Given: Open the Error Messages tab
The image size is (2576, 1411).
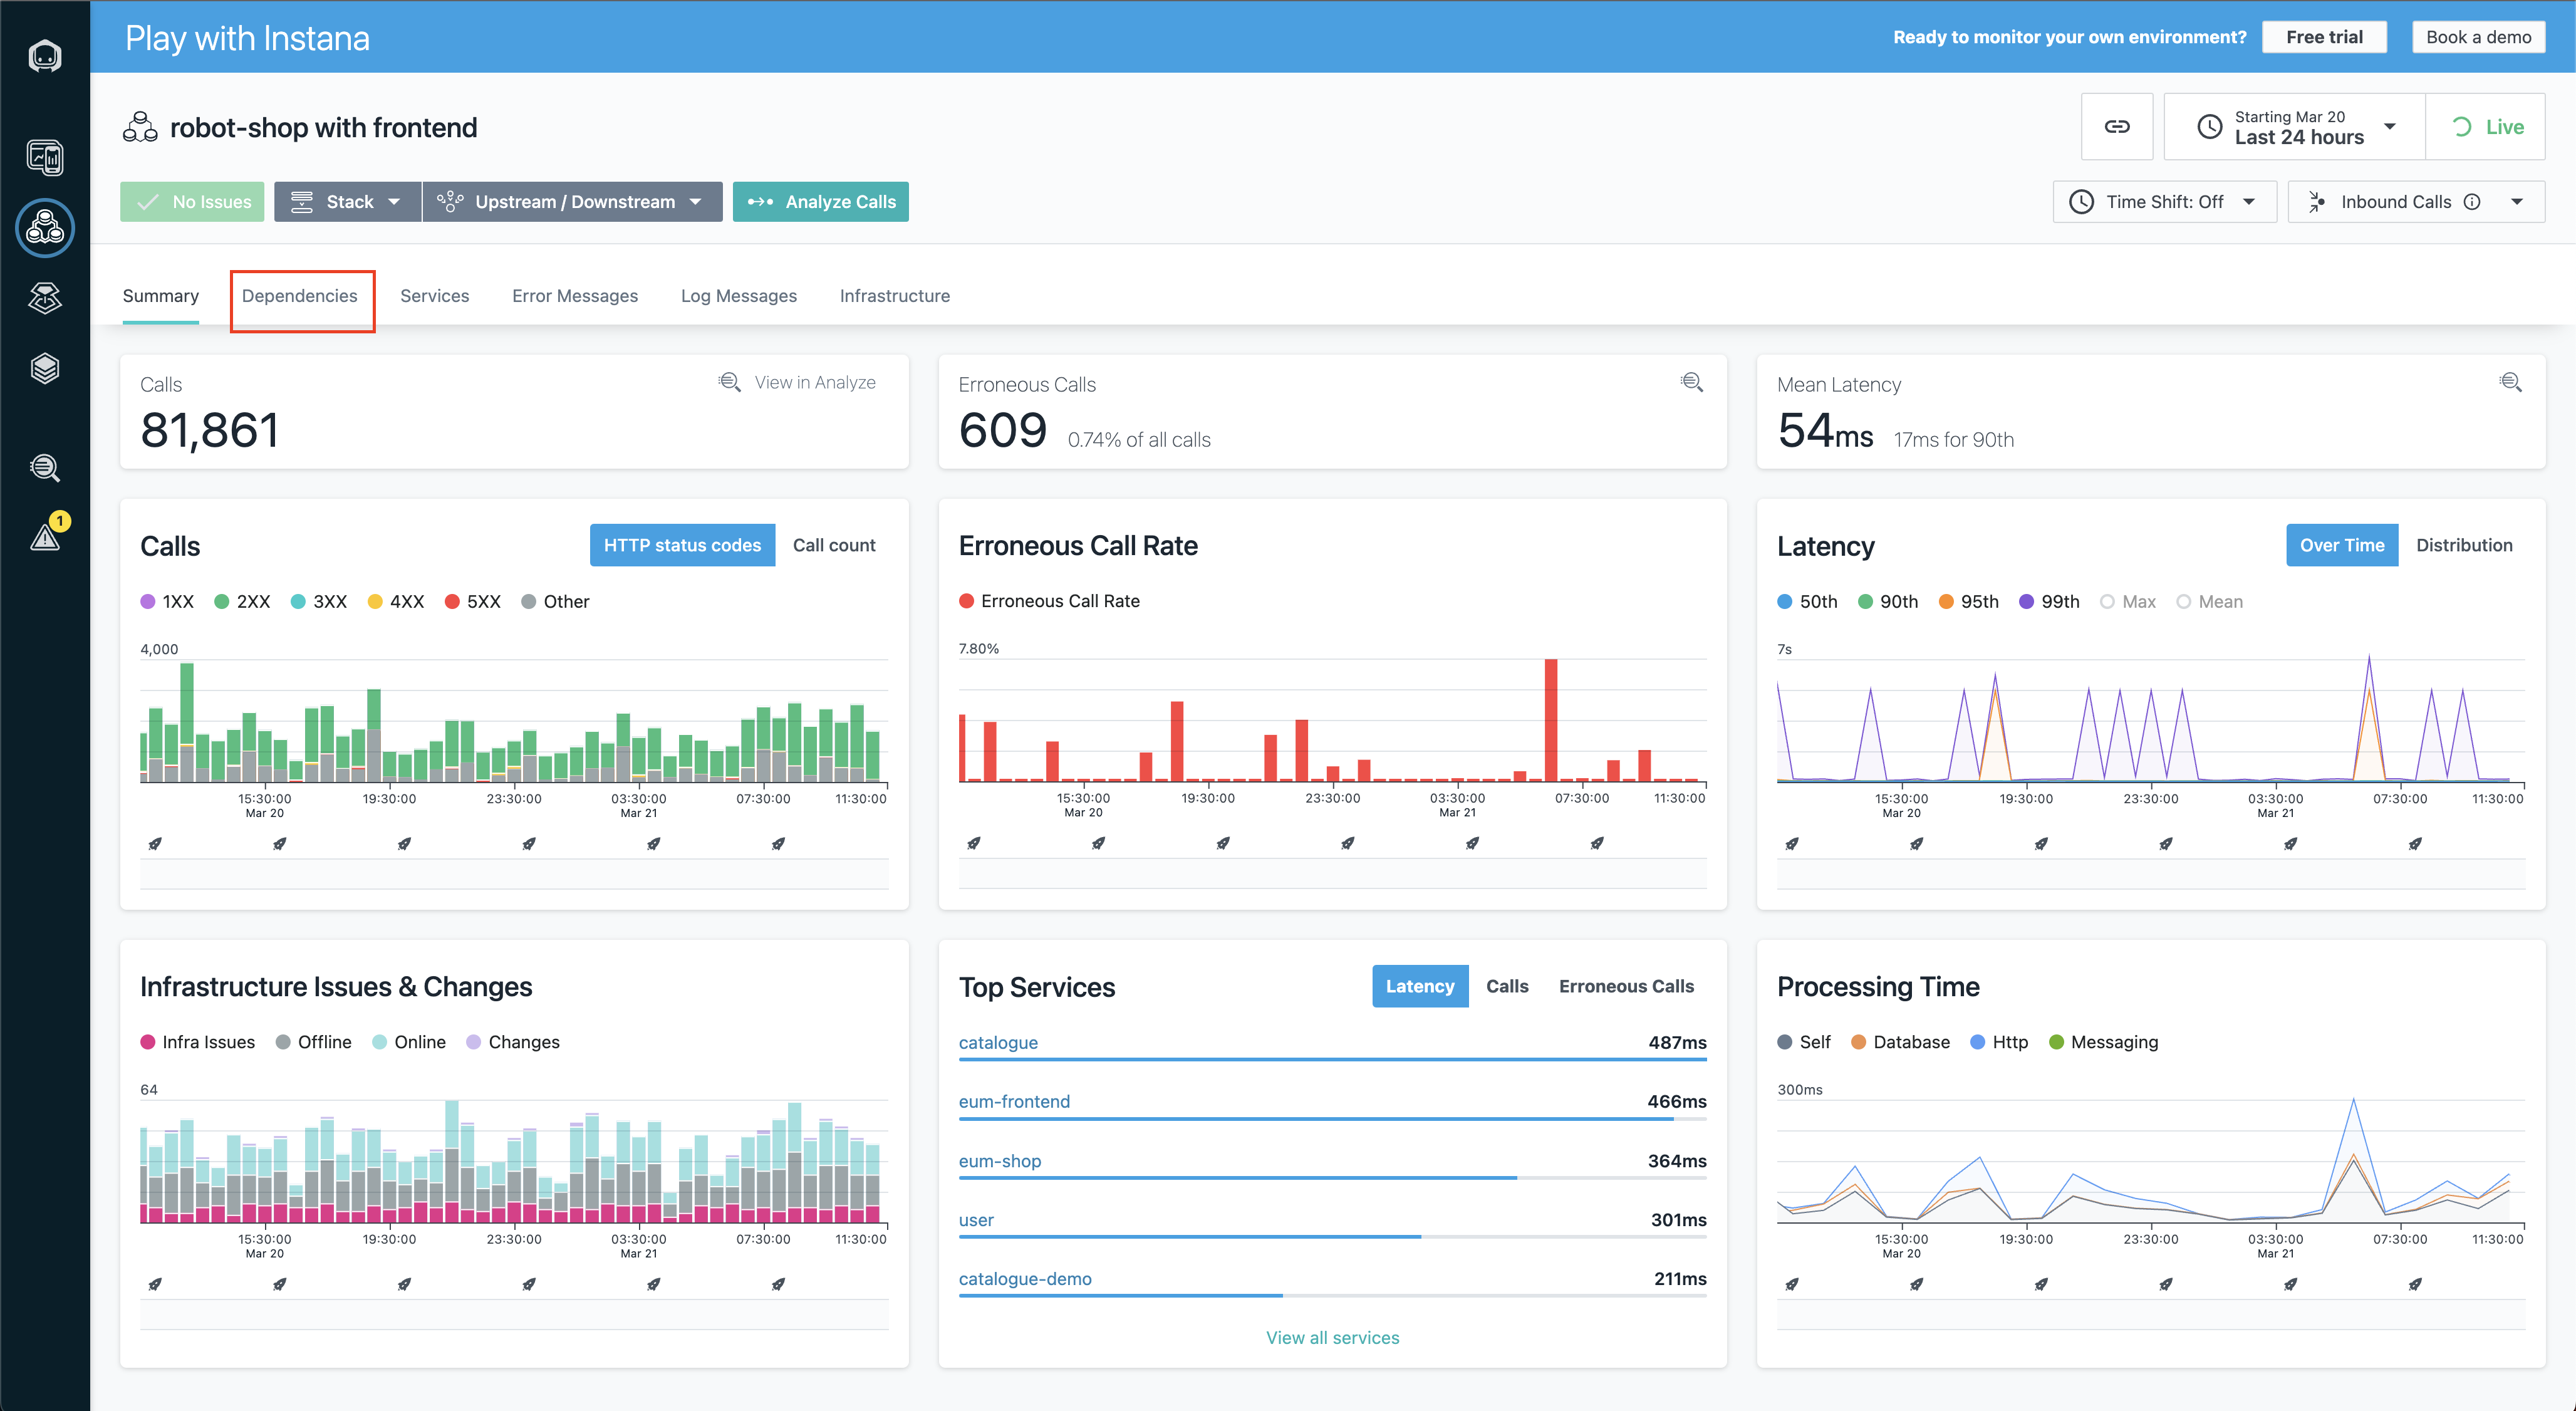Looking at the screenshot, I should [574, 296].
